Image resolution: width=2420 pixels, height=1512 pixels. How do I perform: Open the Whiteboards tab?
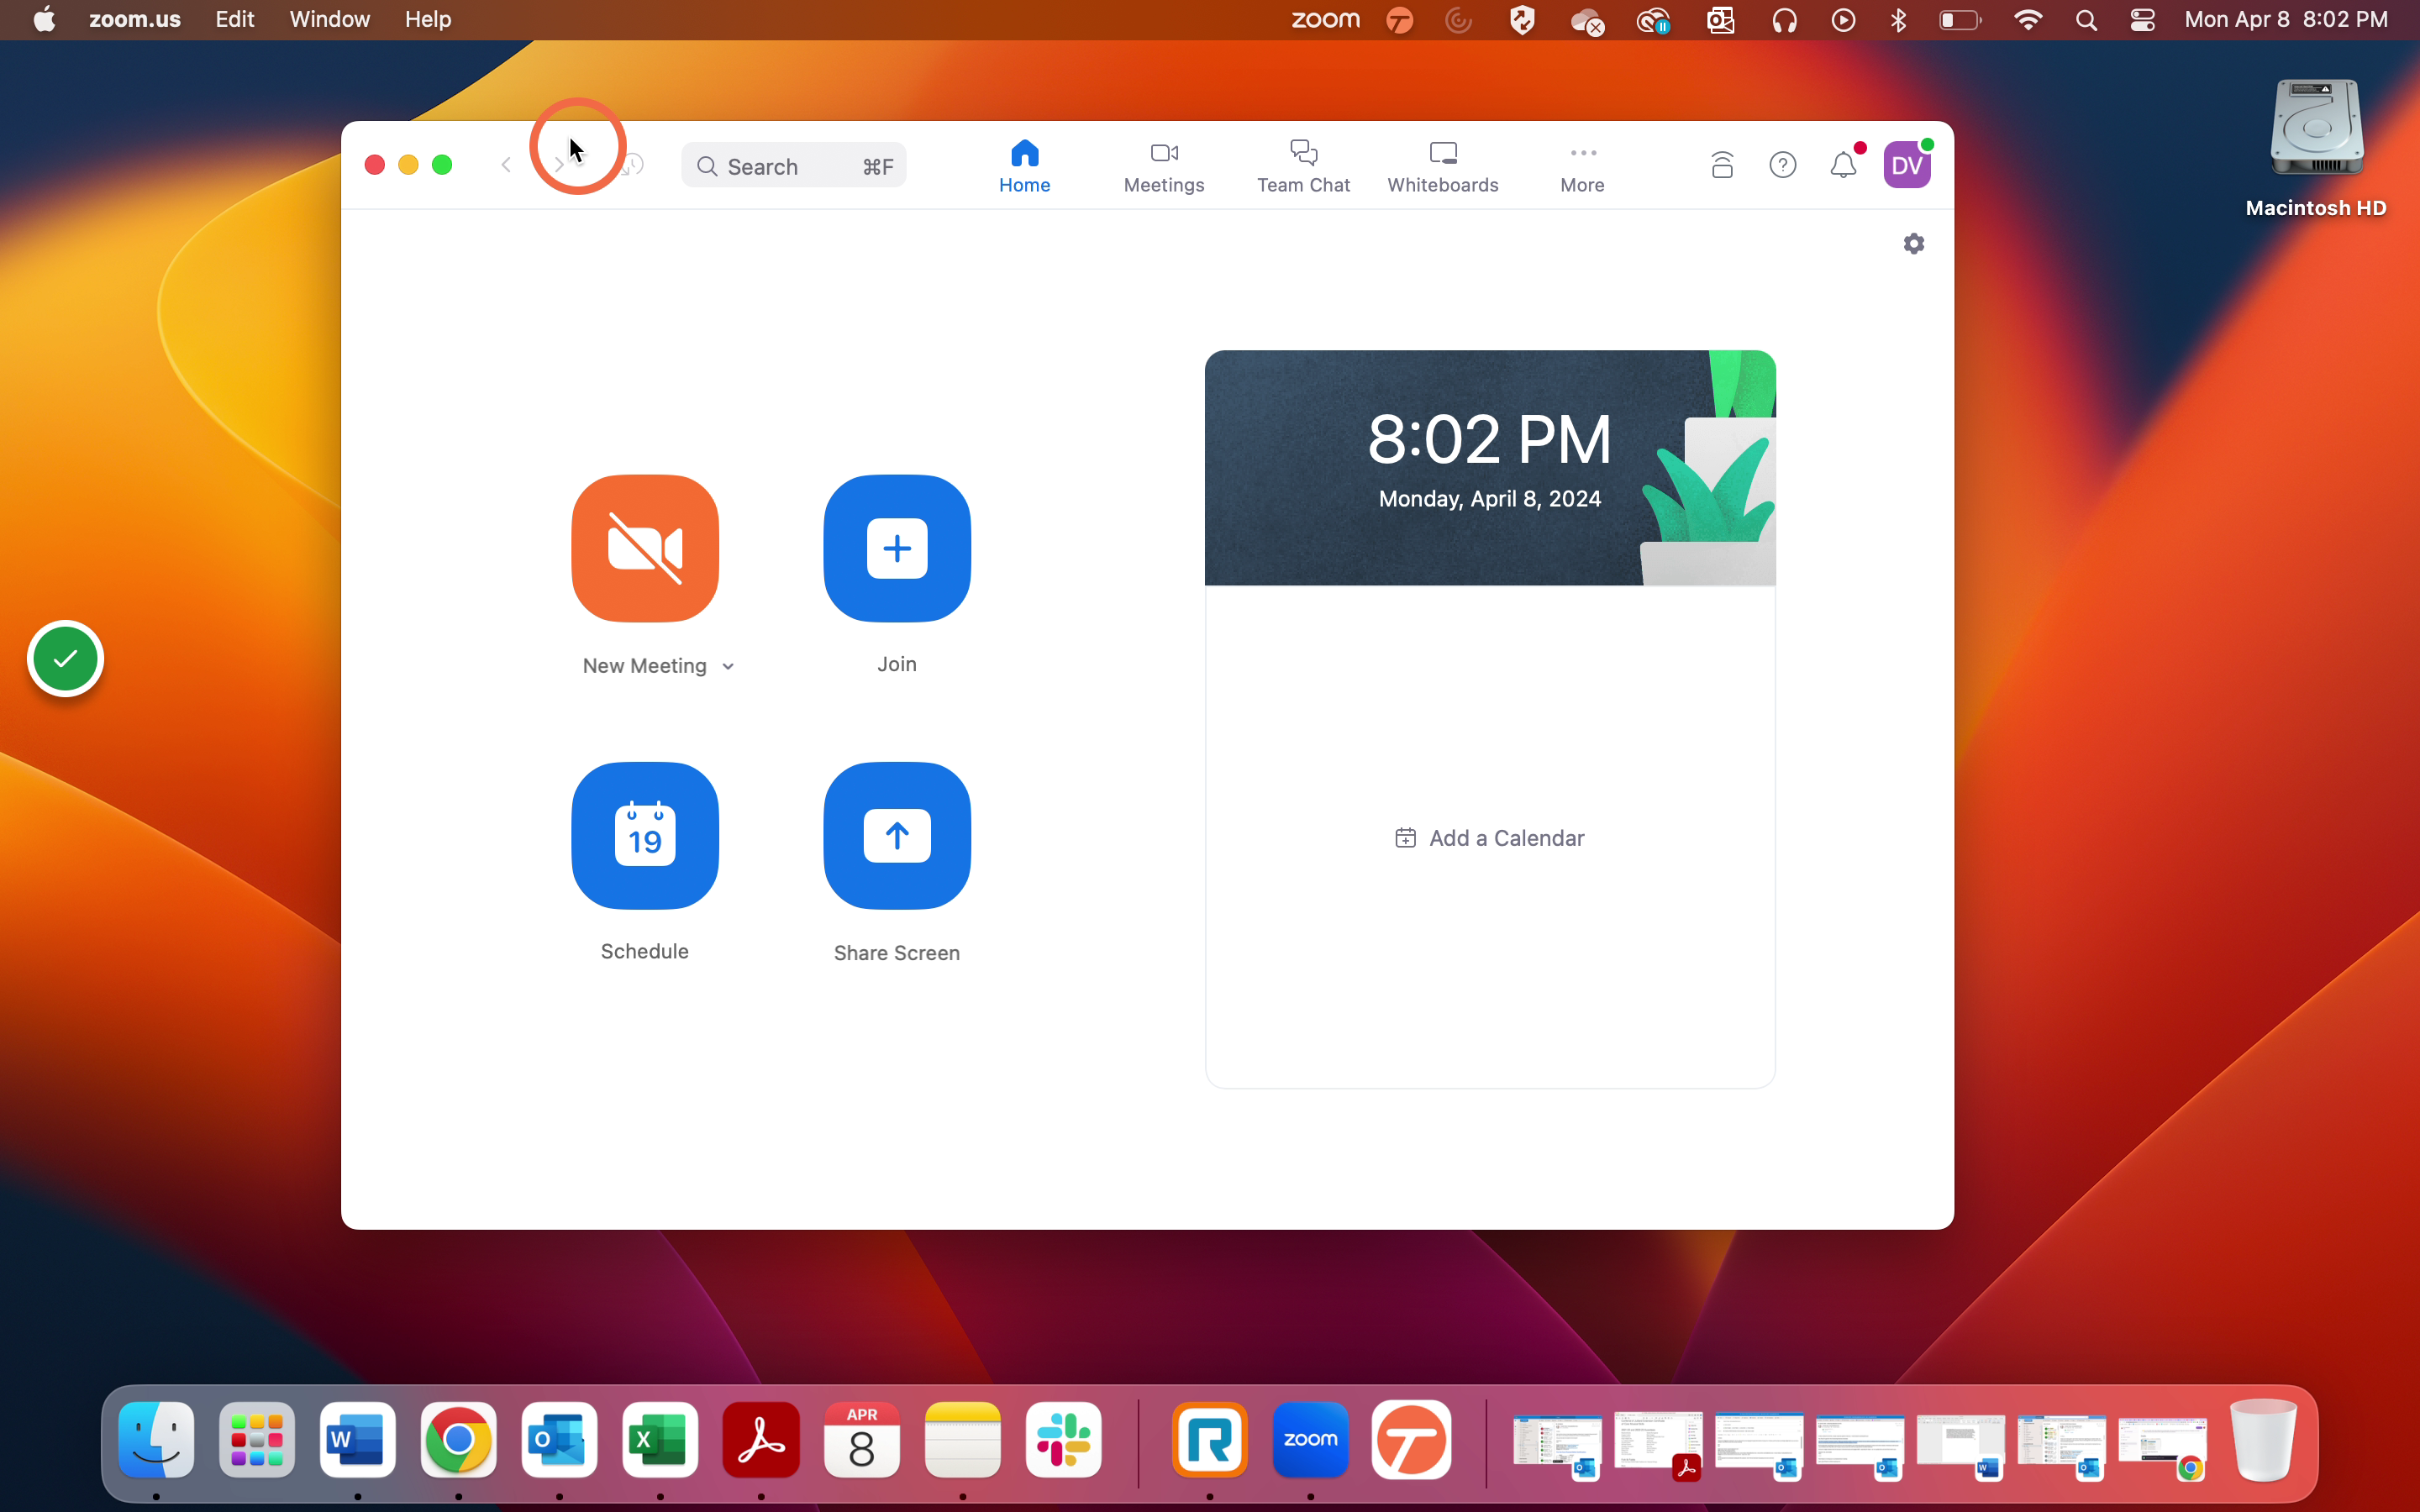[1442, 166]
